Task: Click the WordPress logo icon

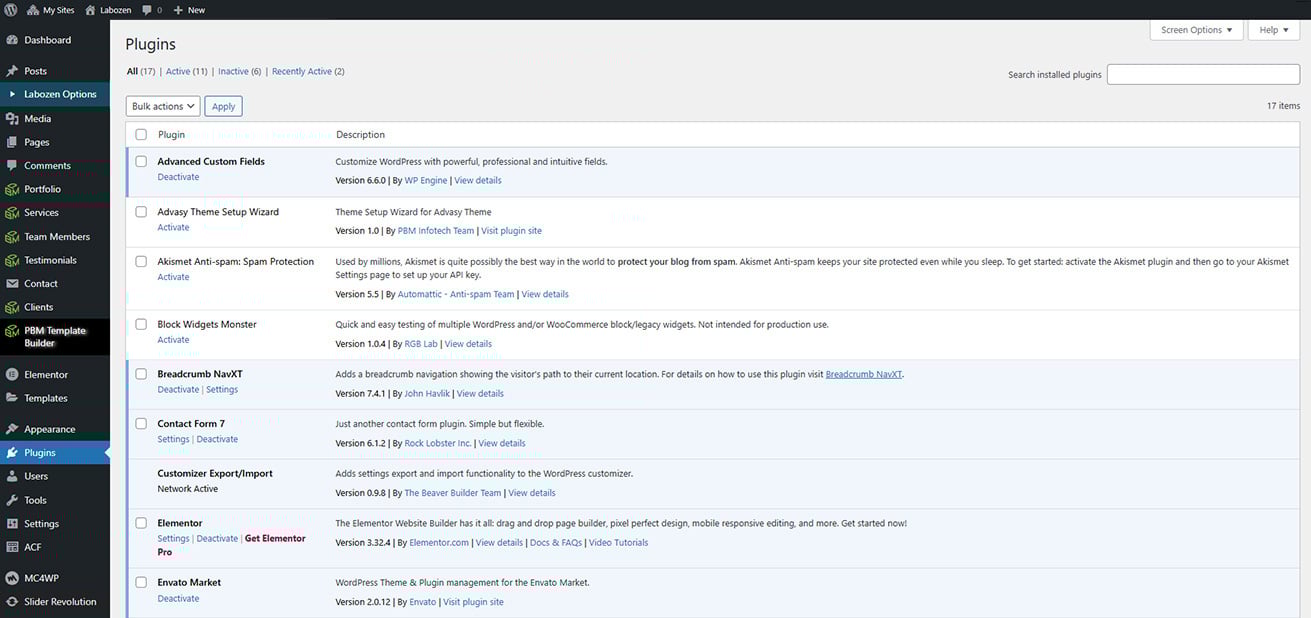Action: point(11,10)
